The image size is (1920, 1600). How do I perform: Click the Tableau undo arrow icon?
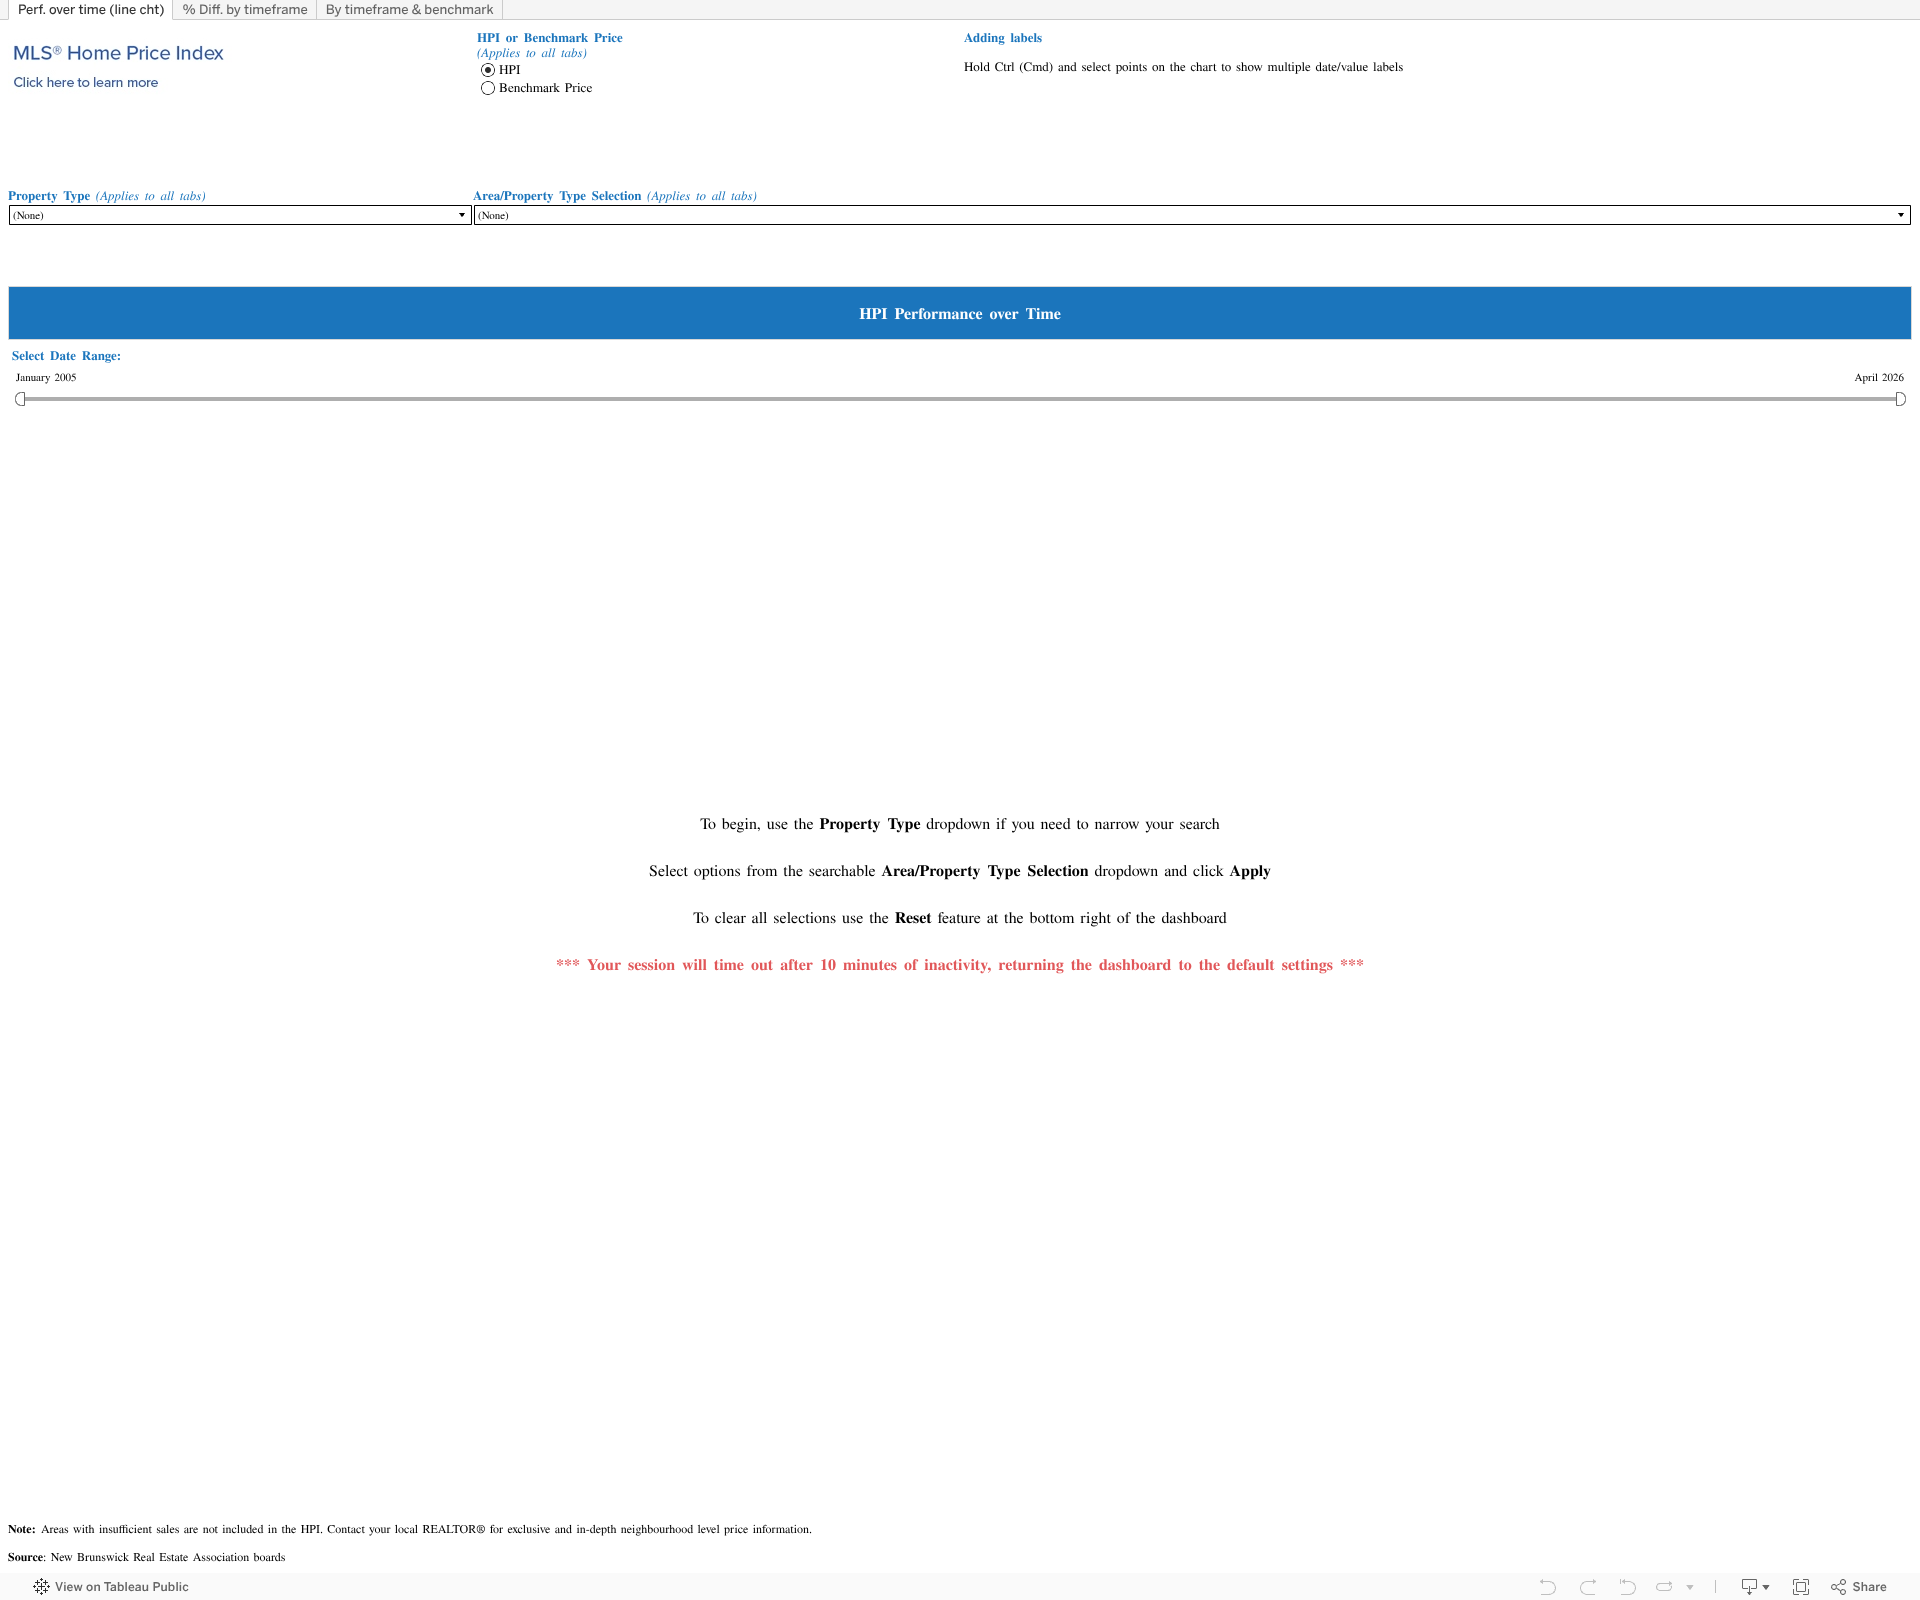coord(1548,1587)
